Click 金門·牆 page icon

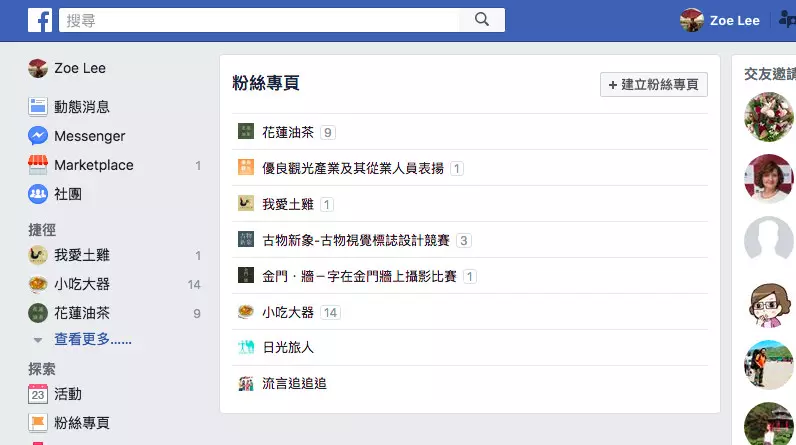click(x=246, y=275)
